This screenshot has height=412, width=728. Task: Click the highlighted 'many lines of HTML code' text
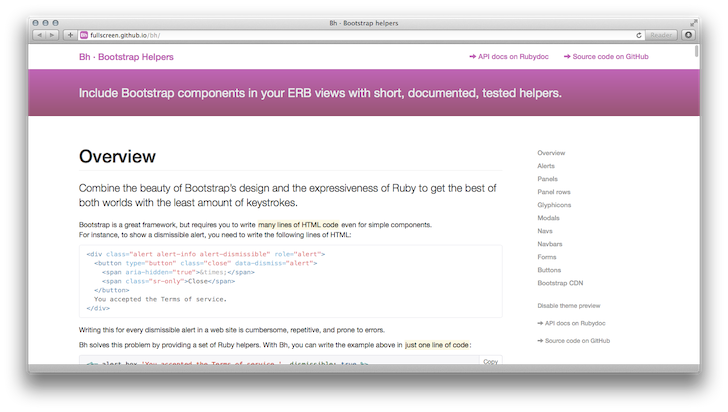(298, 225)
